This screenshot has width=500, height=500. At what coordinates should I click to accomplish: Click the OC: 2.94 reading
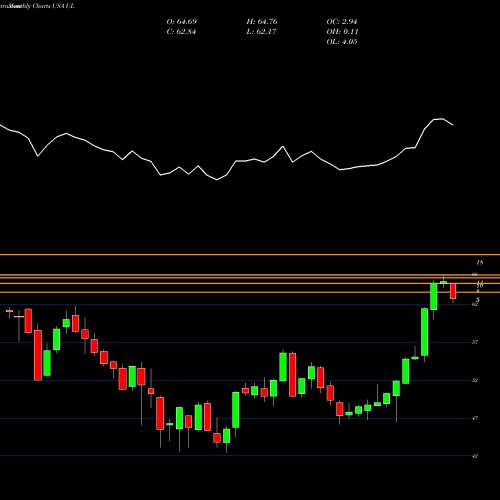(342, 22)
